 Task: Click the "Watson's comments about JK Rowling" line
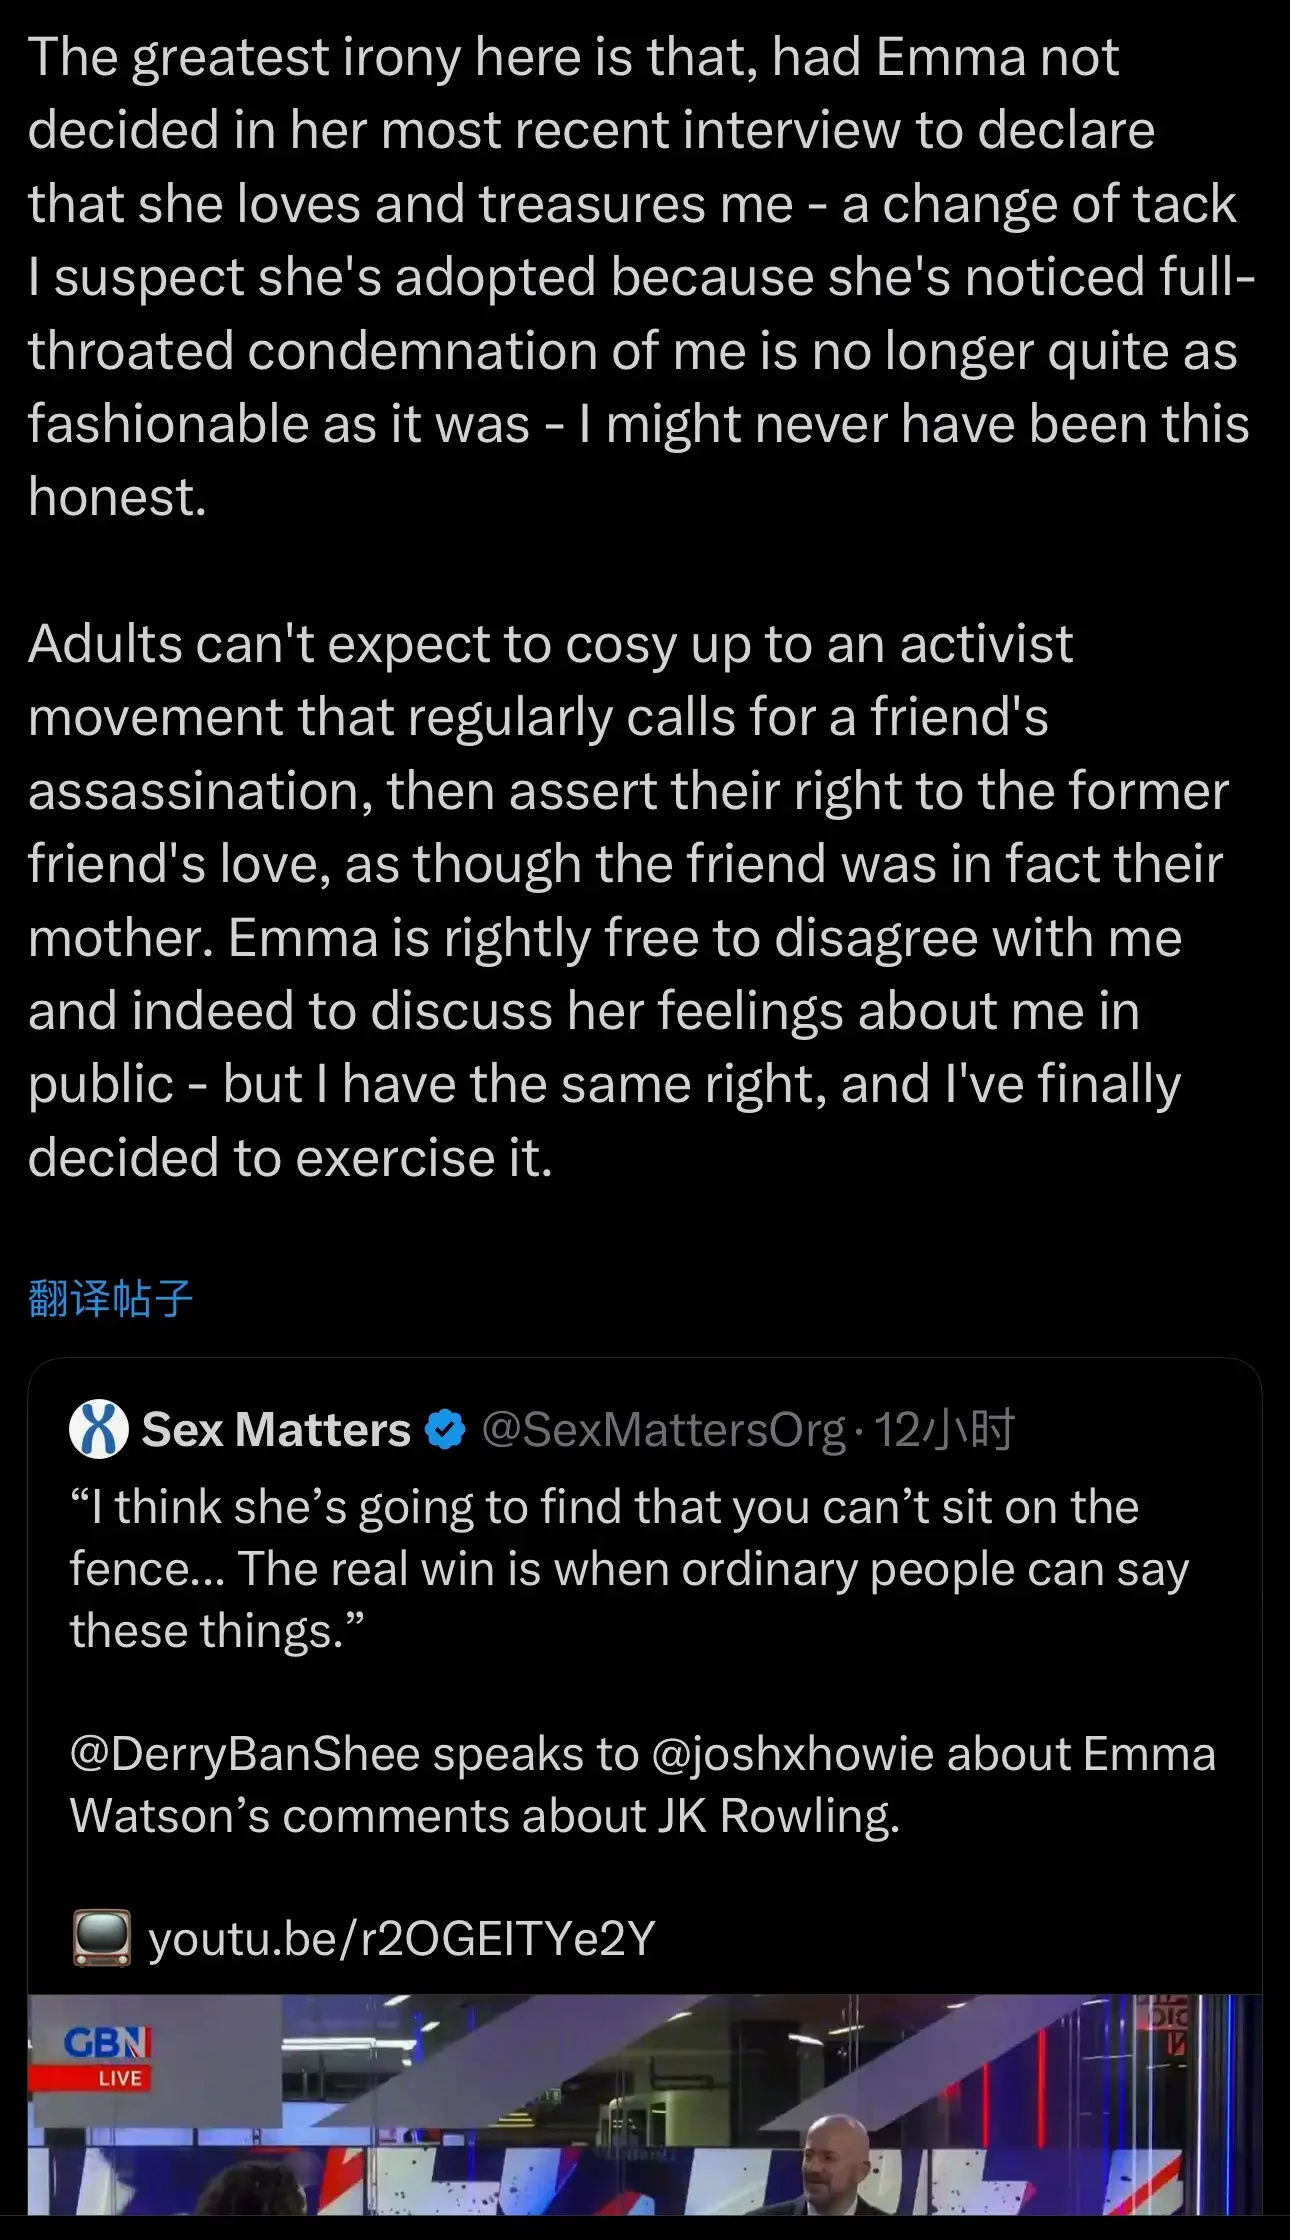tap(485, 1816)
